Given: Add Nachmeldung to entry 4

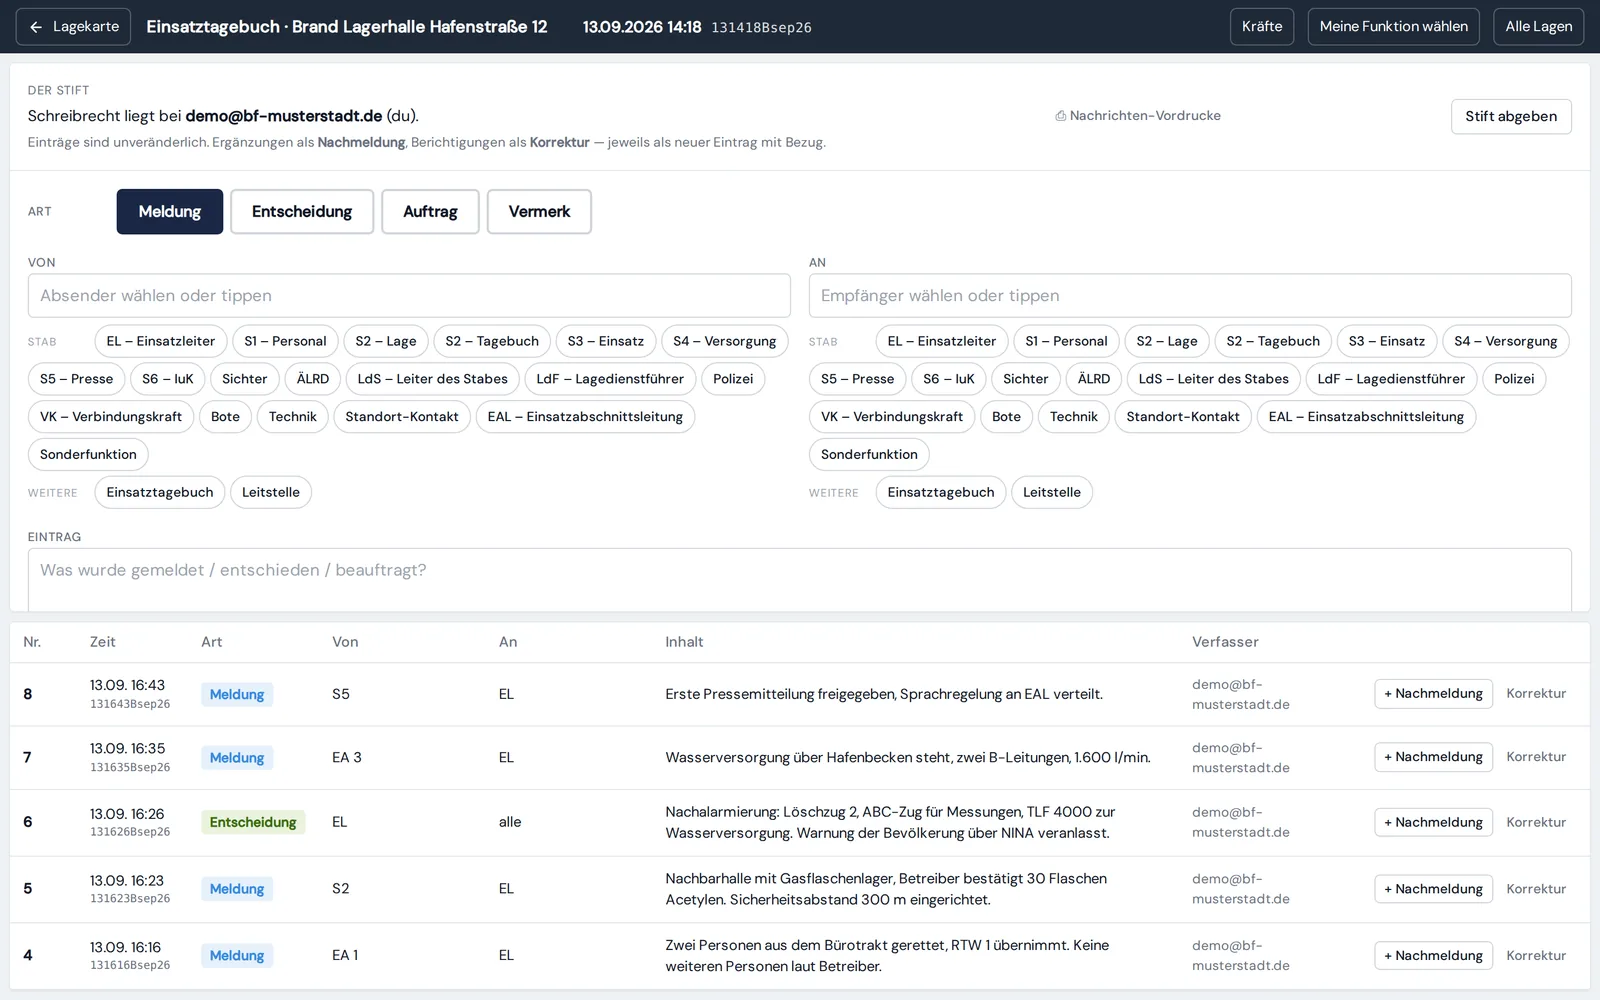Looking at the screenshot, I should [1433, 956].
